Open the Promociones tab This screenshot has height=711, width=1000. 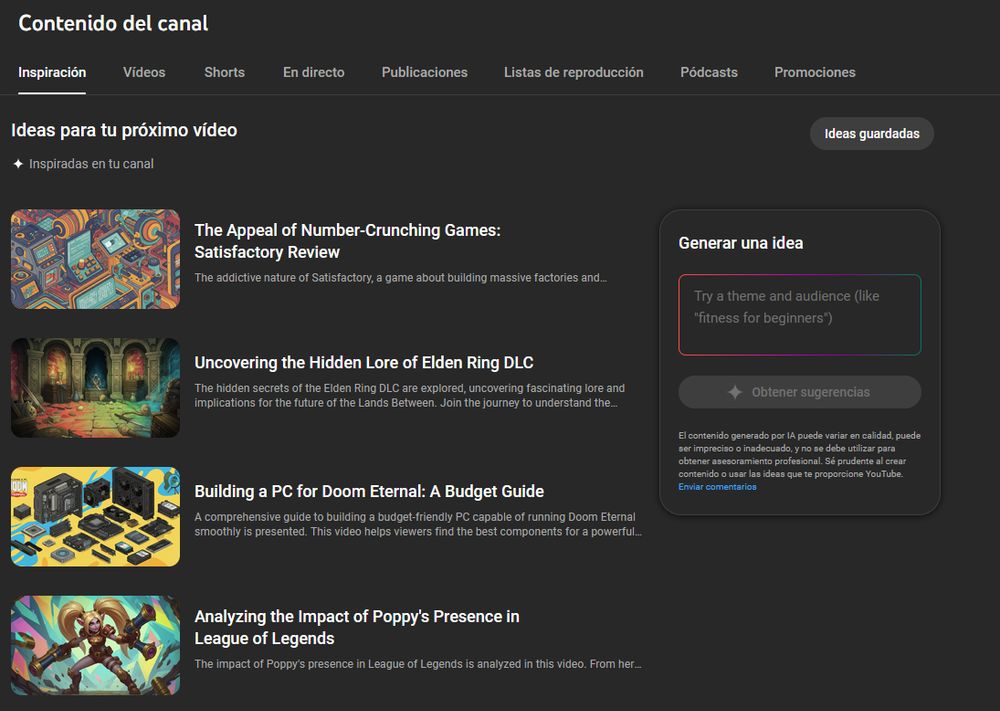click(x=815, y=72)
